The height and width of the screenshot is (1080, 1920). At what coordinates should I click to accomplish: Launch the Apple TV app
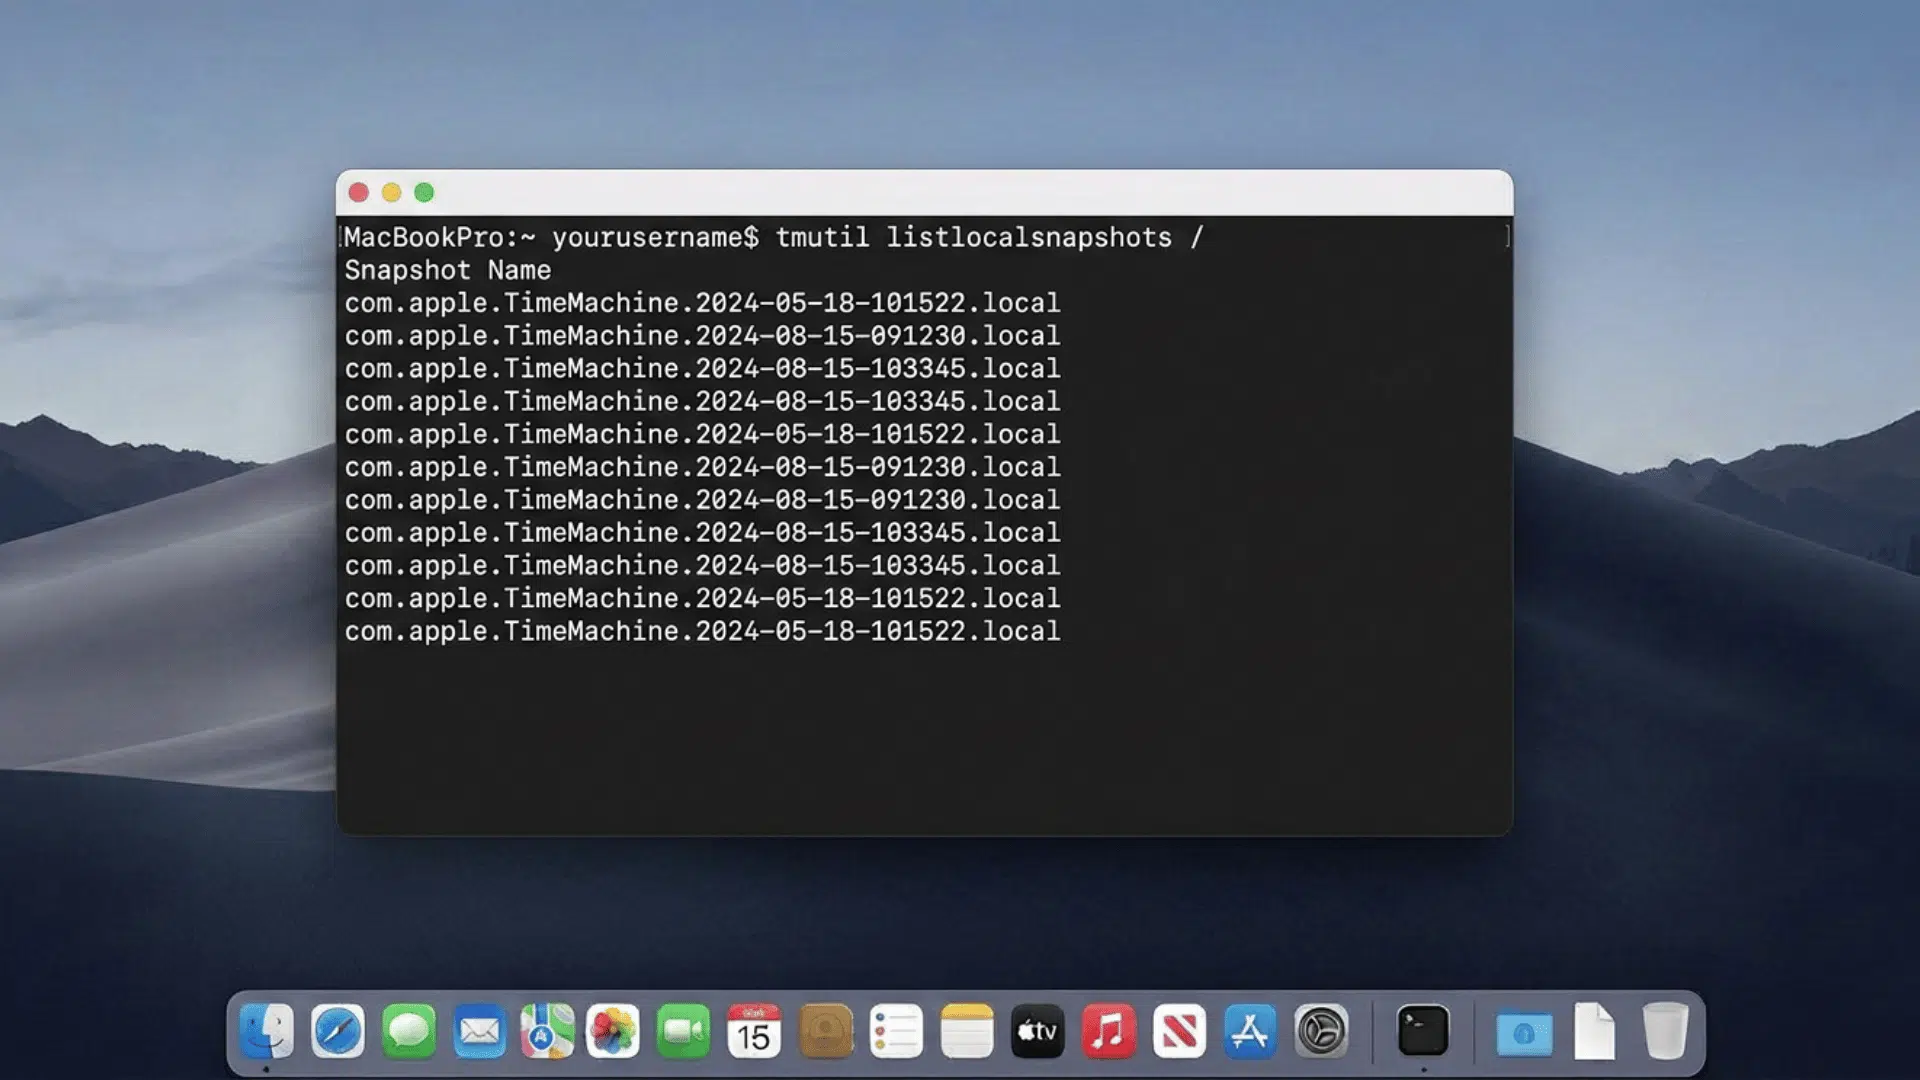click(1038, 1031)
